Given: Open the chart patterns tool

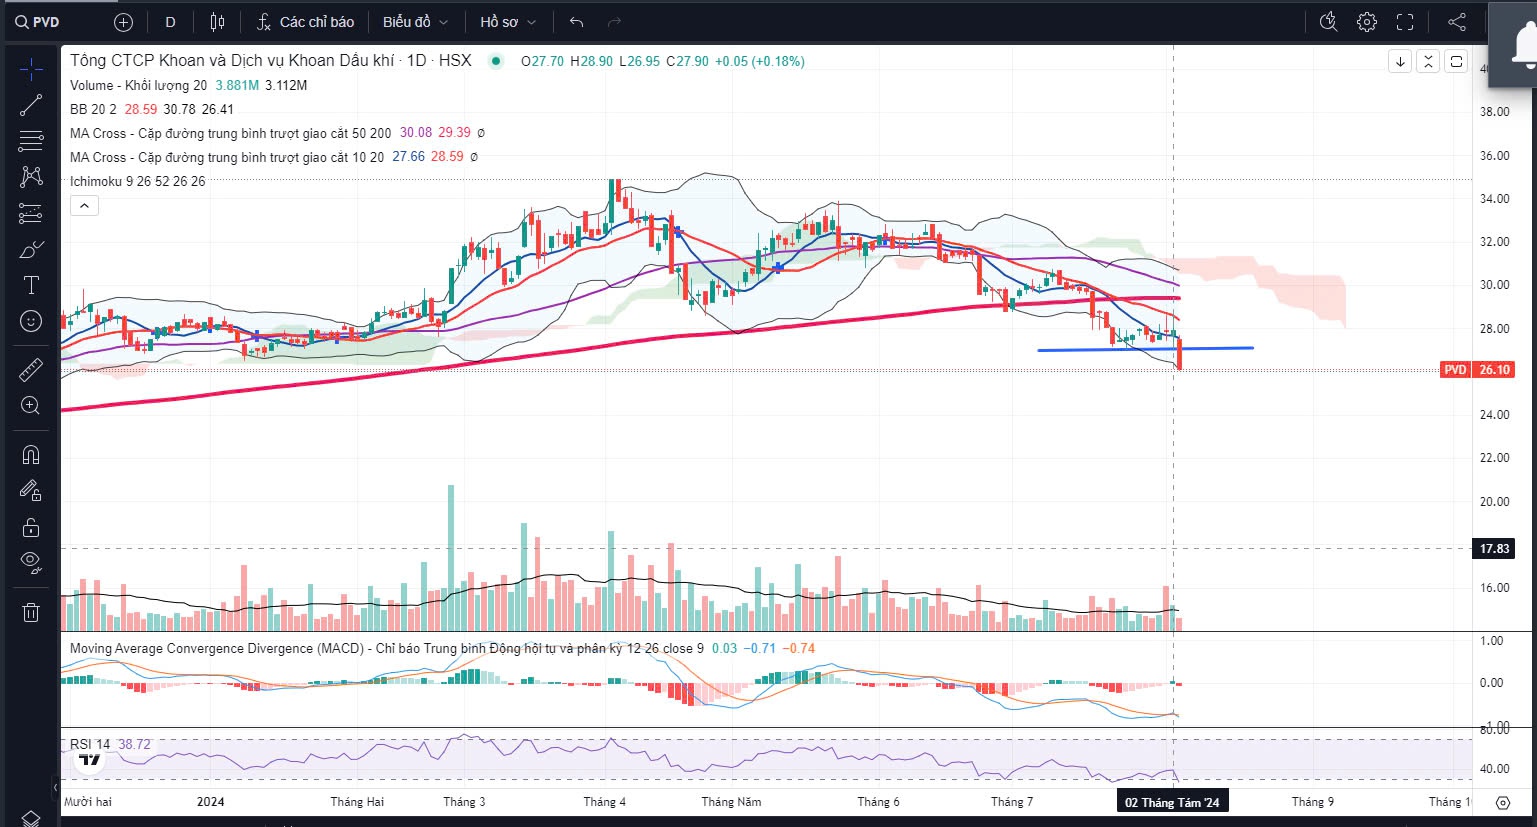Looking at the screenshot, I should [31, 177].
